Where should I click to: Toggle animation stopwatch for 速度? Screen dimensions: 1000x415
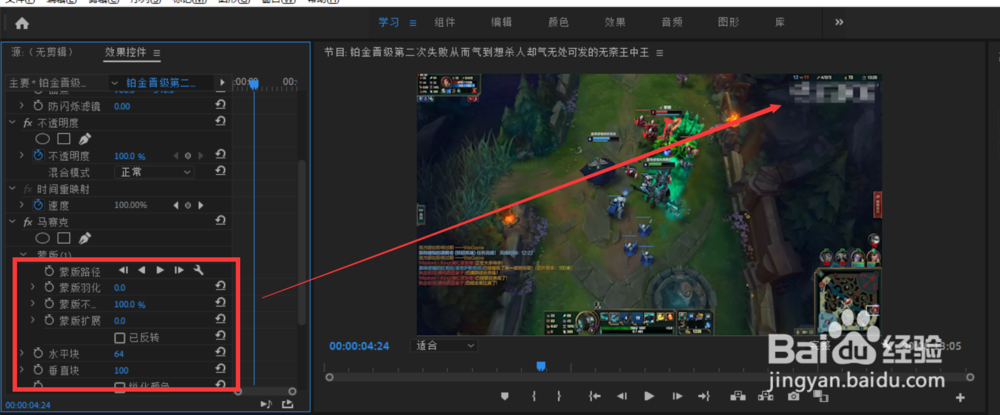(x=38, y=205)
